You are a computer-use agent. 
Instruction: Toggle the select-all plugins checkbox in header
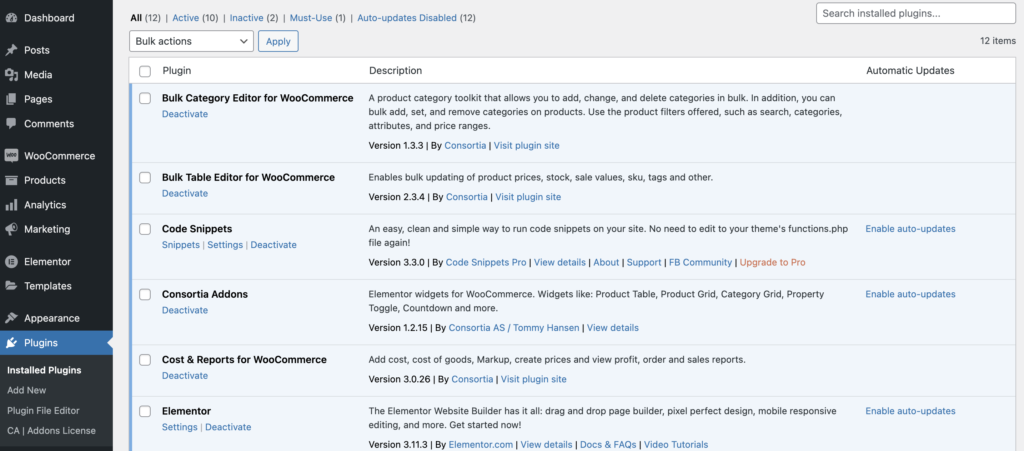[145, 71]
